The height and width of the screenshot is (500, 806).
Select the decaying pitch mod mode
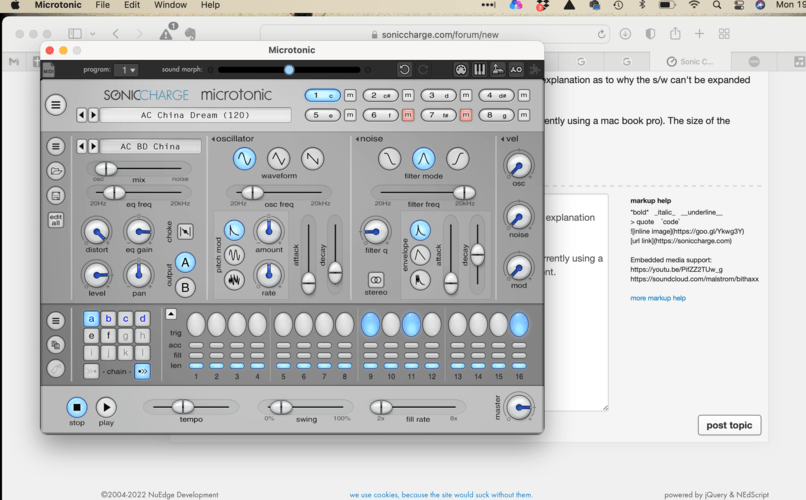pyautogui.click(x=234, y=230)
